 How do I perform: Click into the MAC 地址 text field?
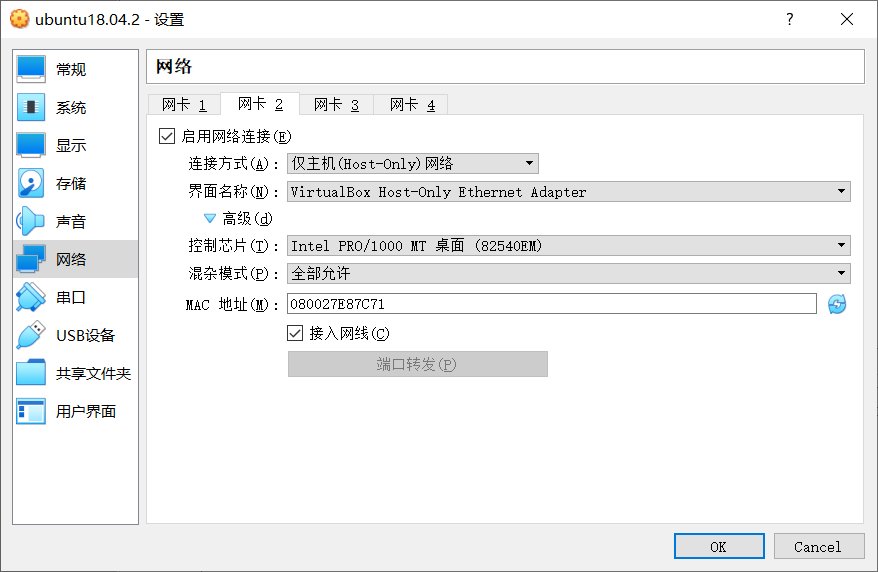[552, 304]
